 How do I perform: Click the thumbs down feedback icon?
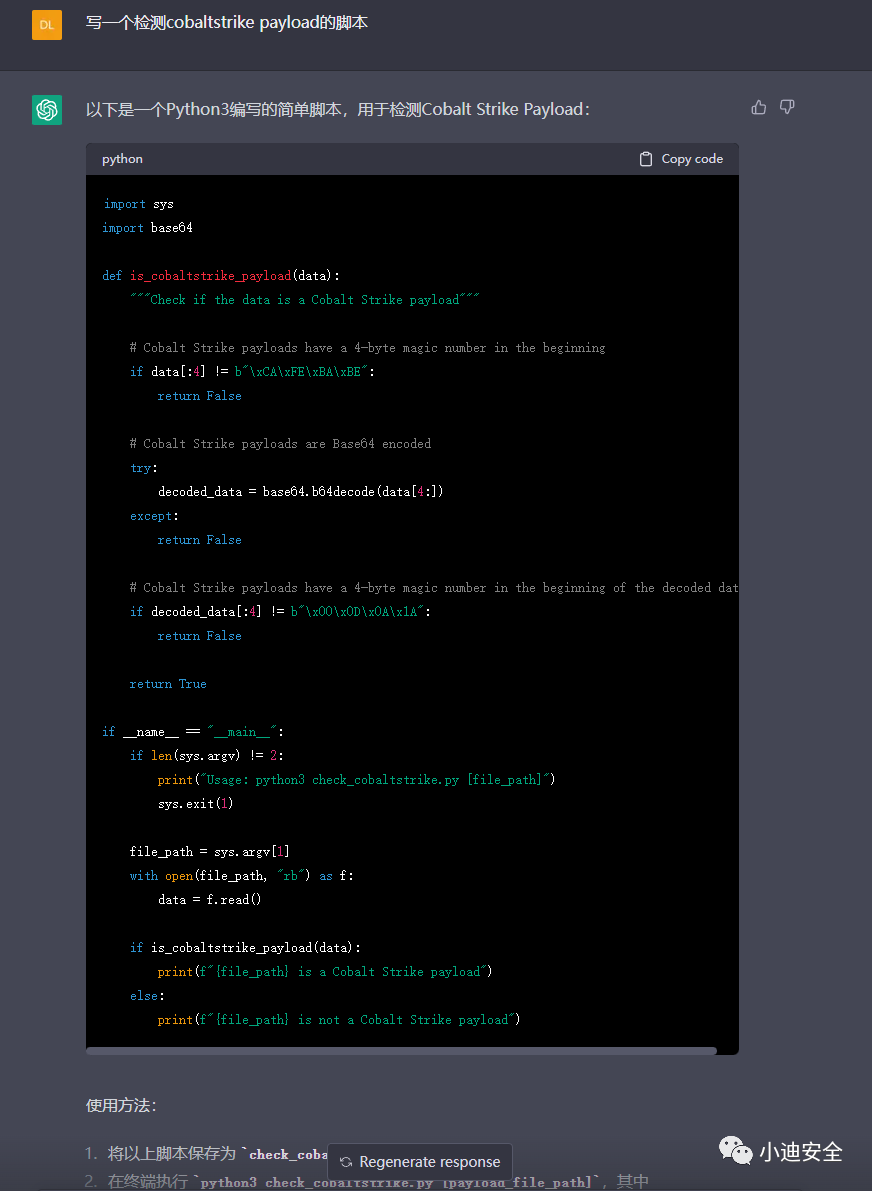[x=787, y=107]
